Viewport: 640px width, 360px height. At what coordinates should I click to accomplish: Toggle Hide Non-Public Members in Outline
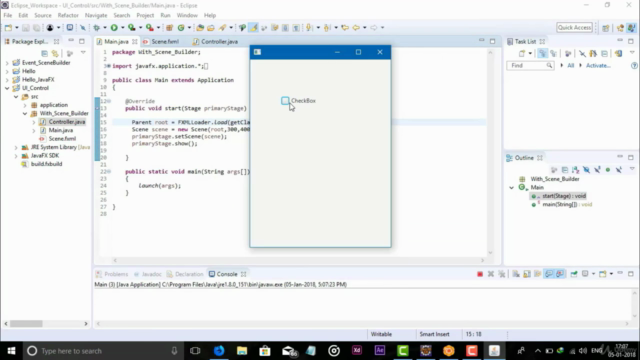coord(608,170)
